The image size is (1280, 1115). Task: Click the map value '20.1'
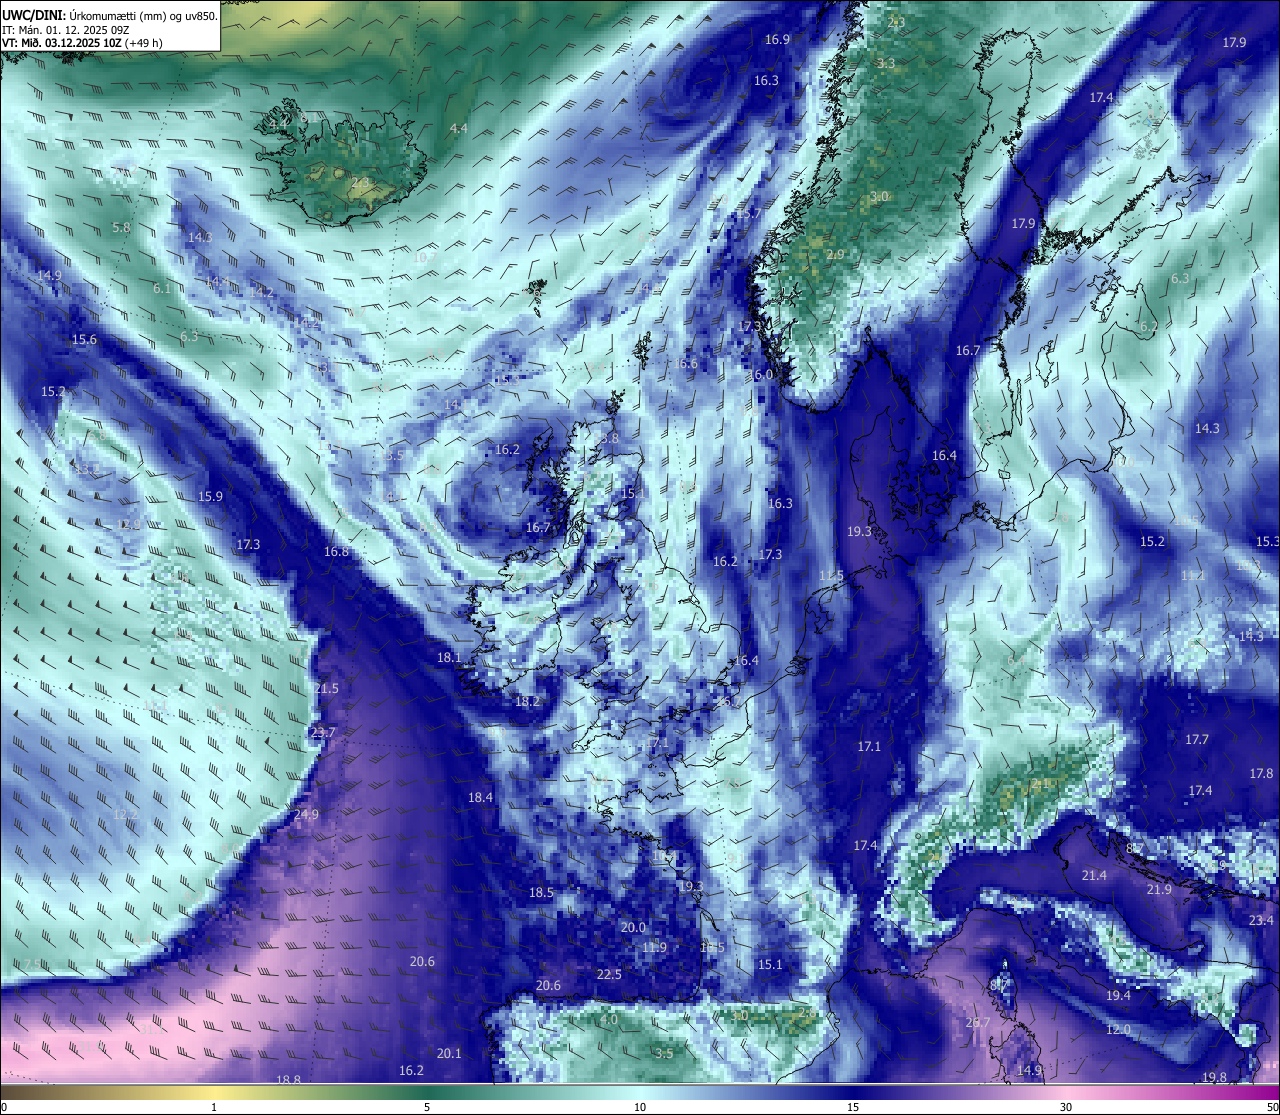coord(449,1053)
